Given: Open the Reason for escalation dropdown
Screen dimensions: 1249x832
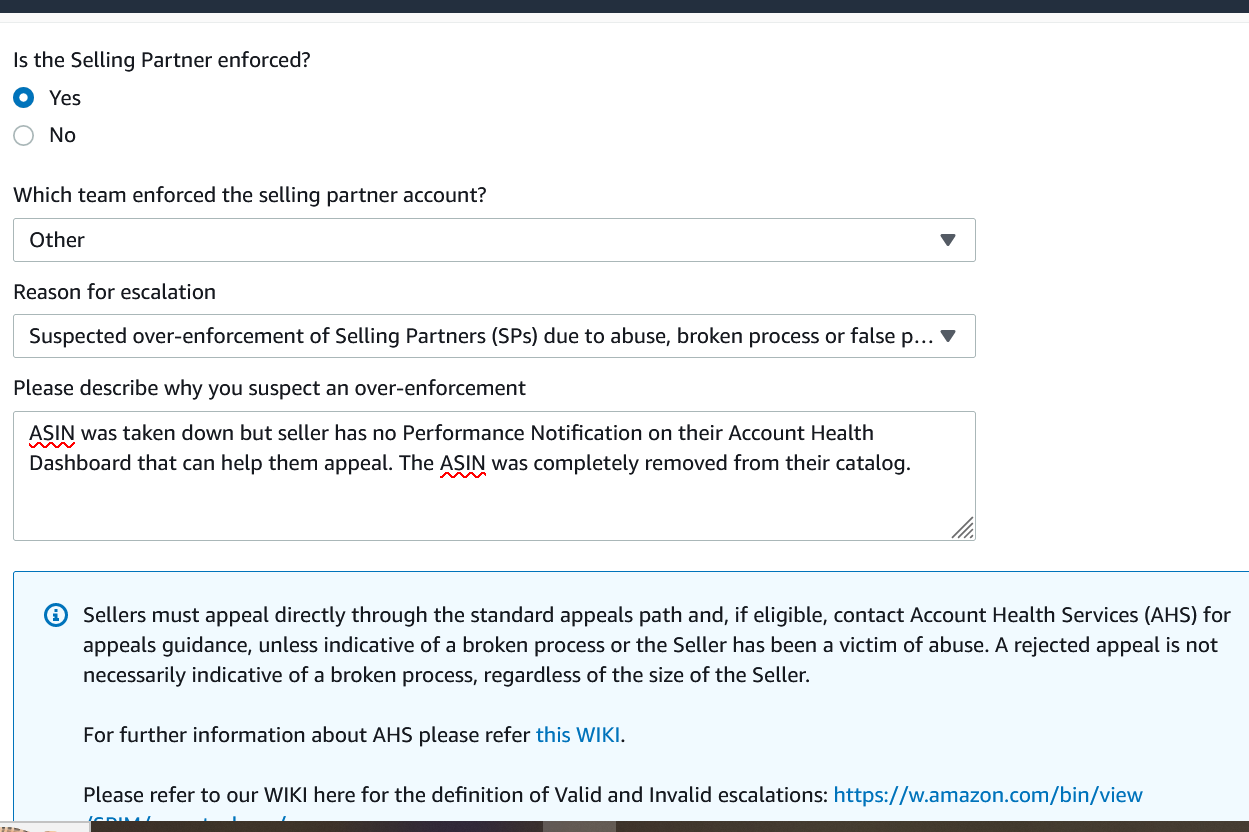Looking at the screenshot, I should [x=480, y=336].
